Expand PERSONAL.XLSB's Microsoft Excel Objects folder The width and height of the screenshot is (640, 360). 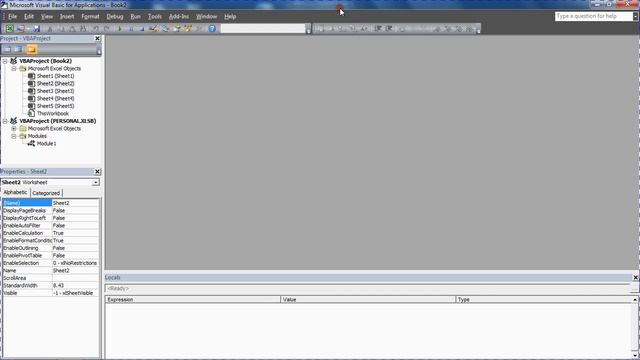pos(13,129)
